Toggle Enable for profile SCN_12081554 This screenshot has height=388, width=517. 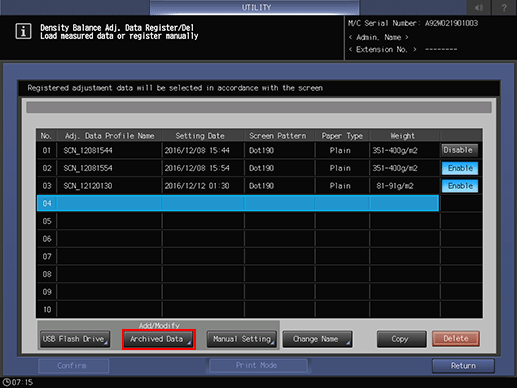460,168
